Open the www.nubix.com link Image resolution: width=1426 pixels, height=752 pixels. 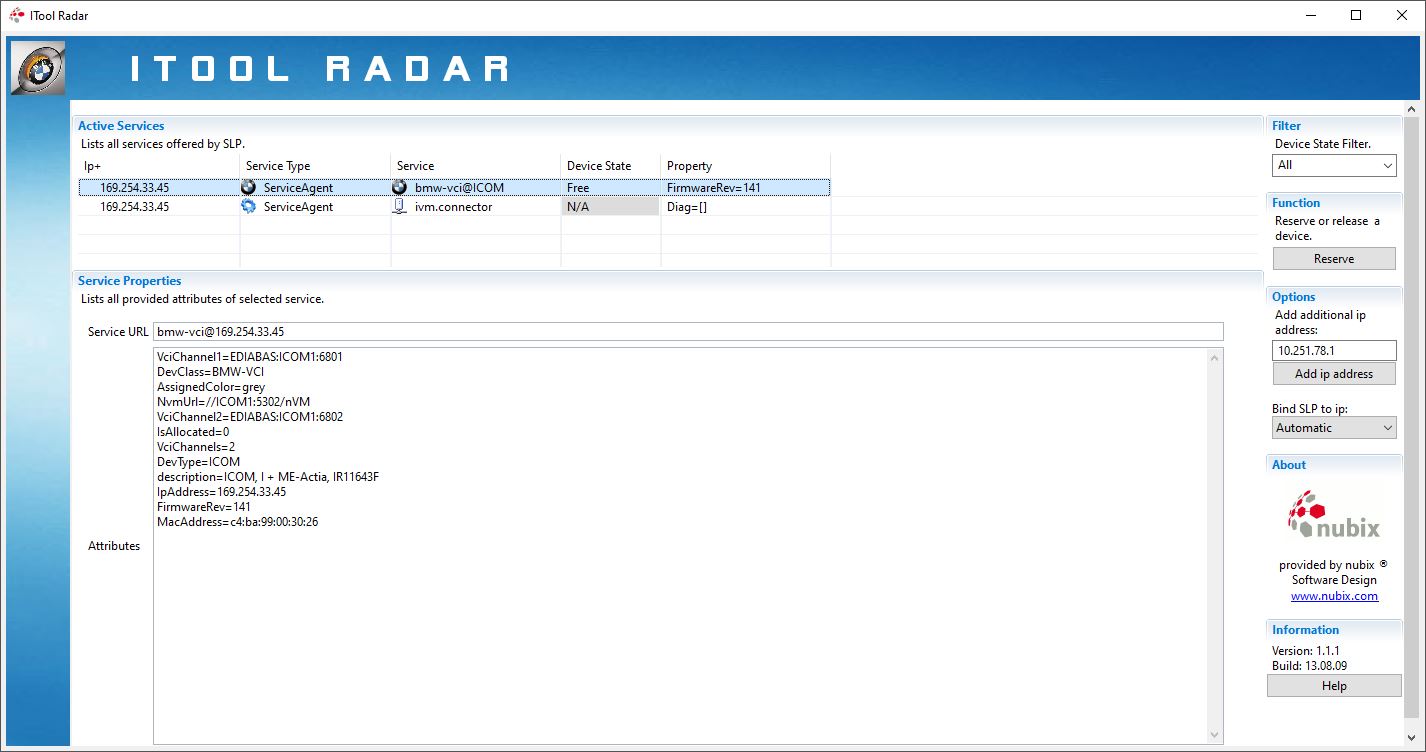(1334, 596)
